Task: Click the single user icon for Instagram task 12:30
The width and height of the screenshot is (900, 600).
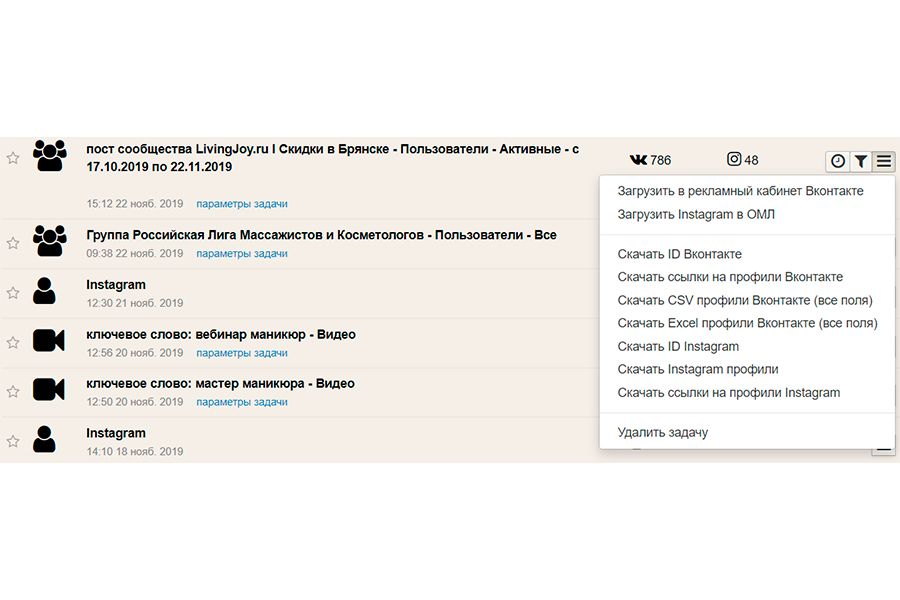Action: (44, 291)
